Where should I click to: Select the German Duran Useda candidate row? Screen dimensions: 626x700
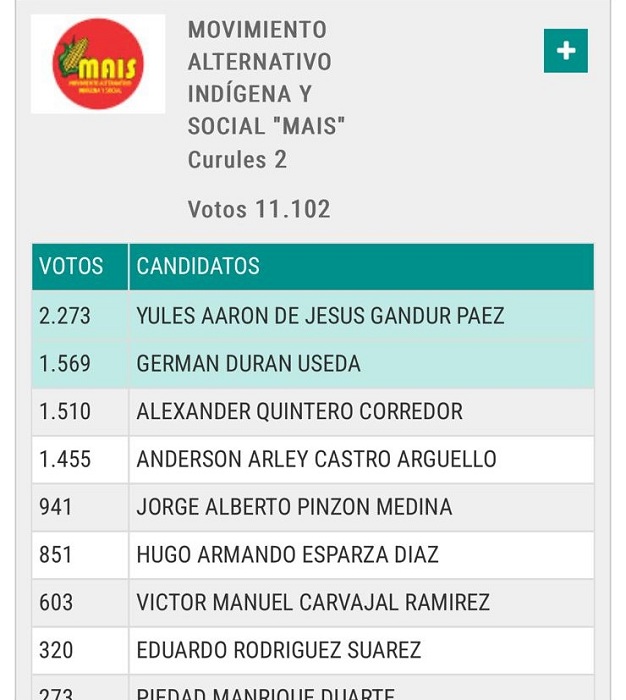313,364
